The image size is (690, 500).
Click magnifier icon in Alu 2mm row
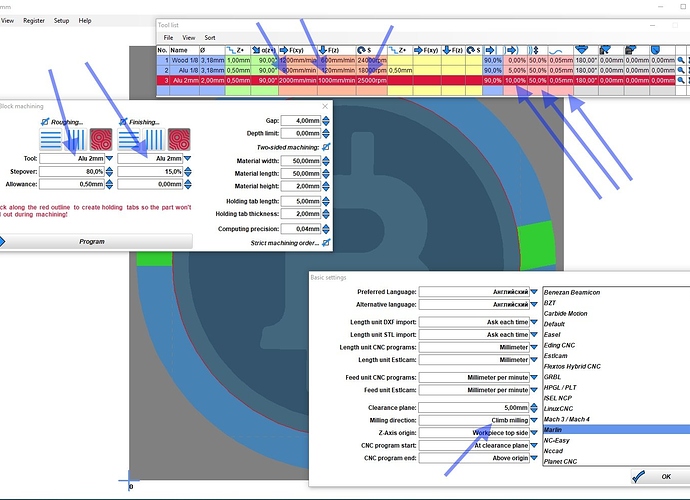(681, 81)
